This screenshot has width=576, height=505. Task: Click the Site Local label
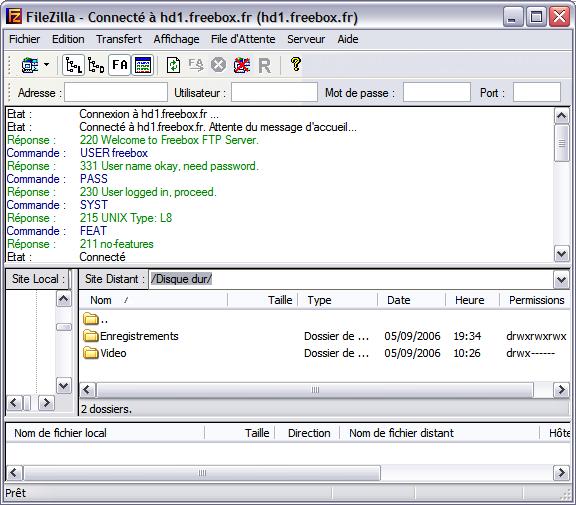[38, 279]
